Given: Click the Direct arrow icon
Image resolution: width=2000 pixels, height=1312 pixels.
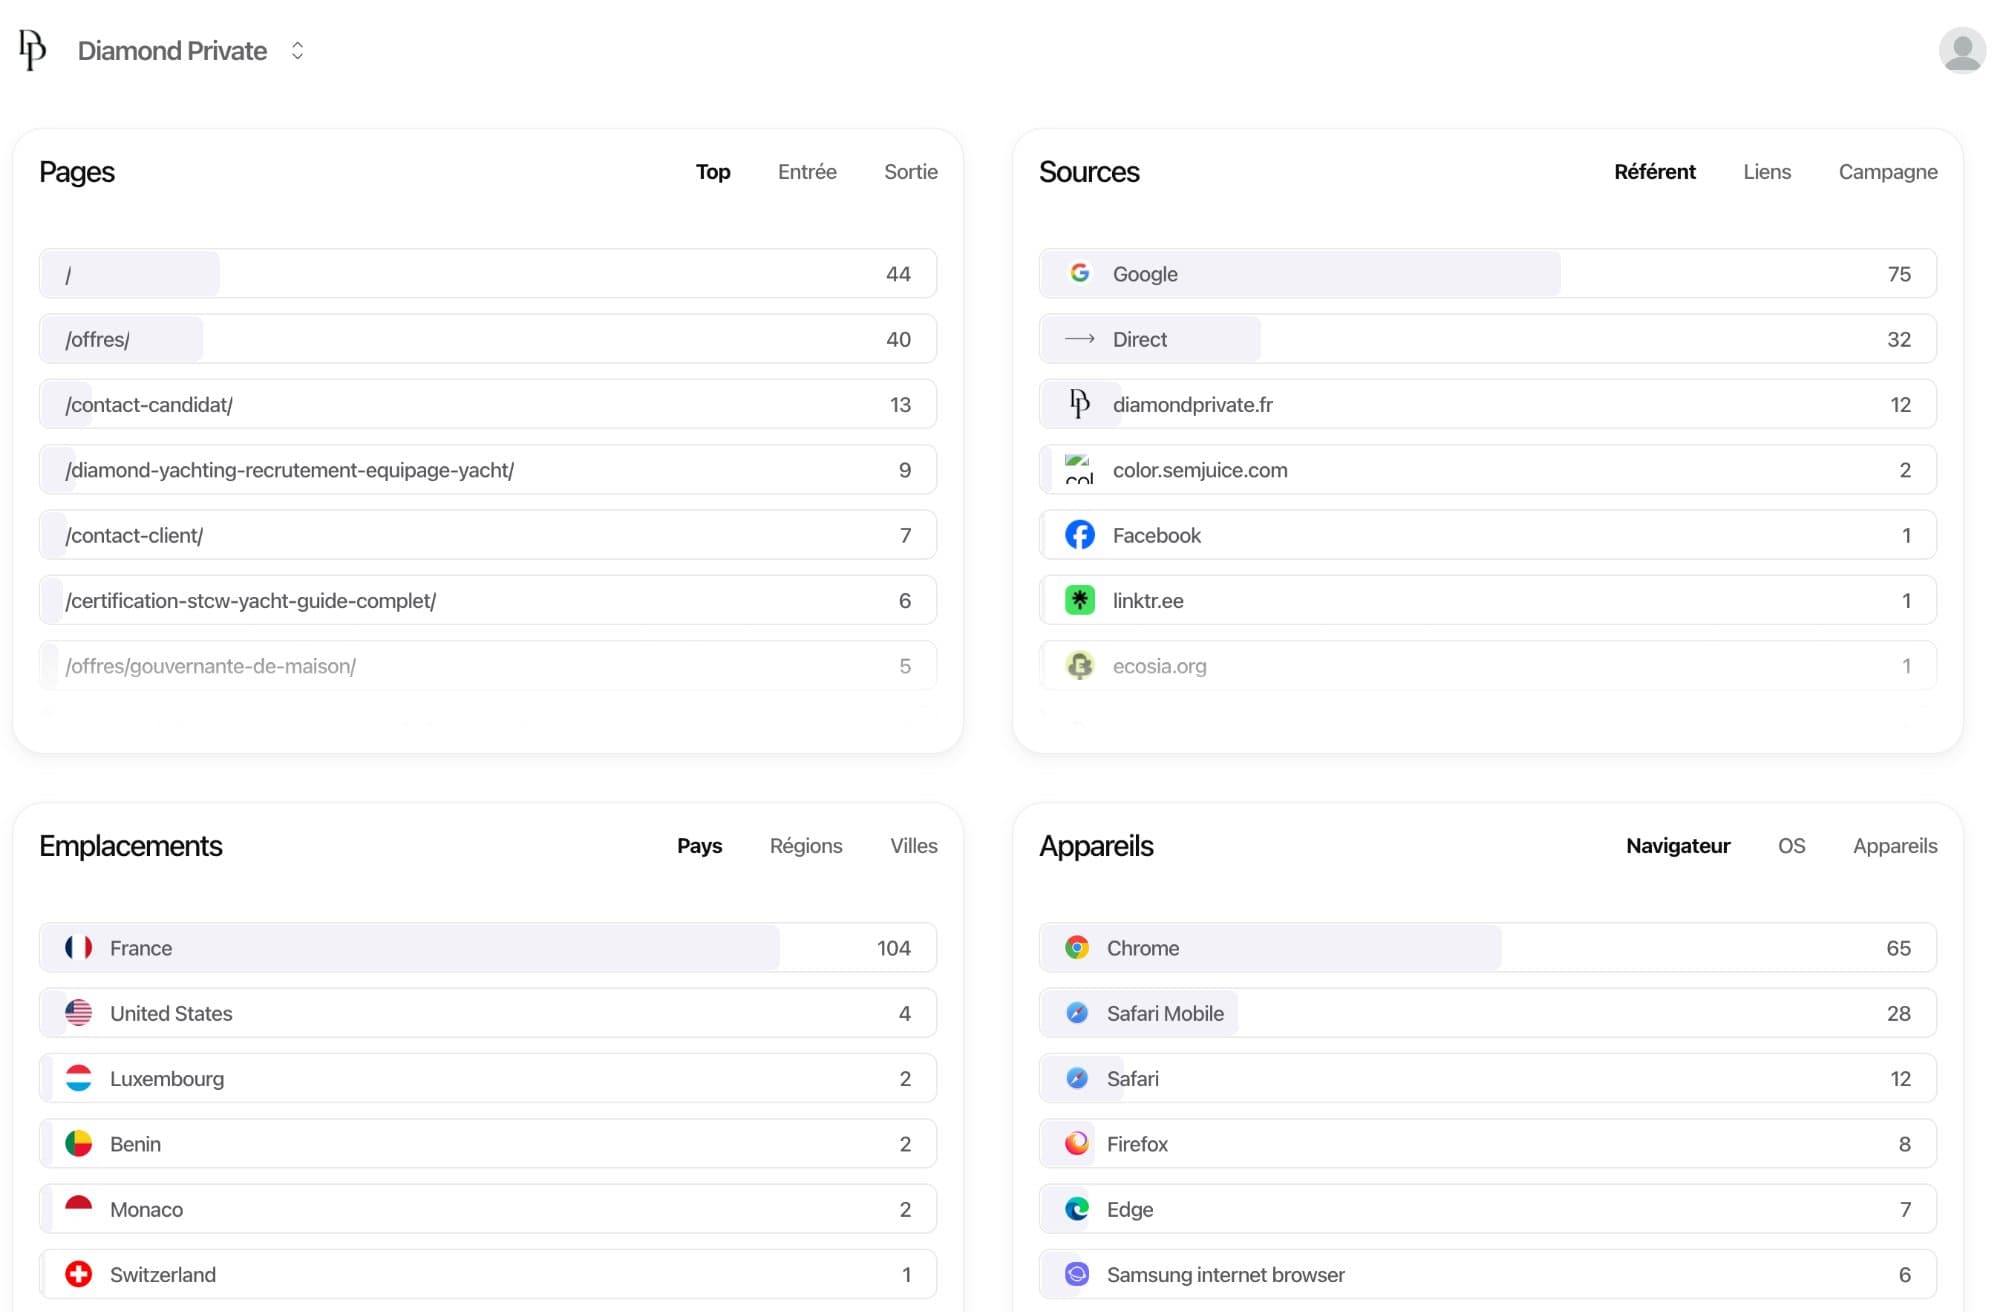Looking at the screenshot, I should [x=1079, y=339].
